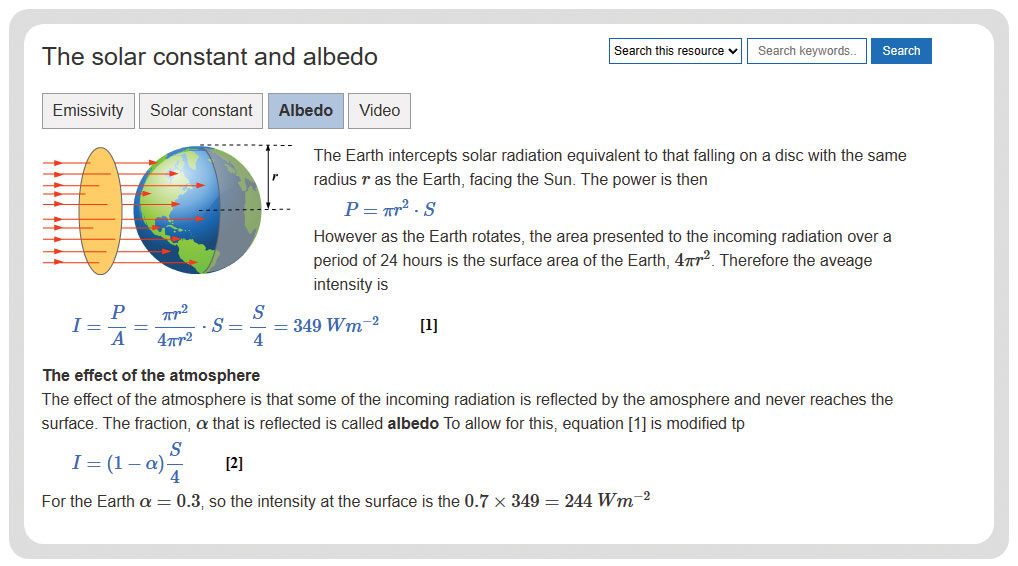Click the blue Search button
This screenshot has height=566, width=1018.
(901, 51)
